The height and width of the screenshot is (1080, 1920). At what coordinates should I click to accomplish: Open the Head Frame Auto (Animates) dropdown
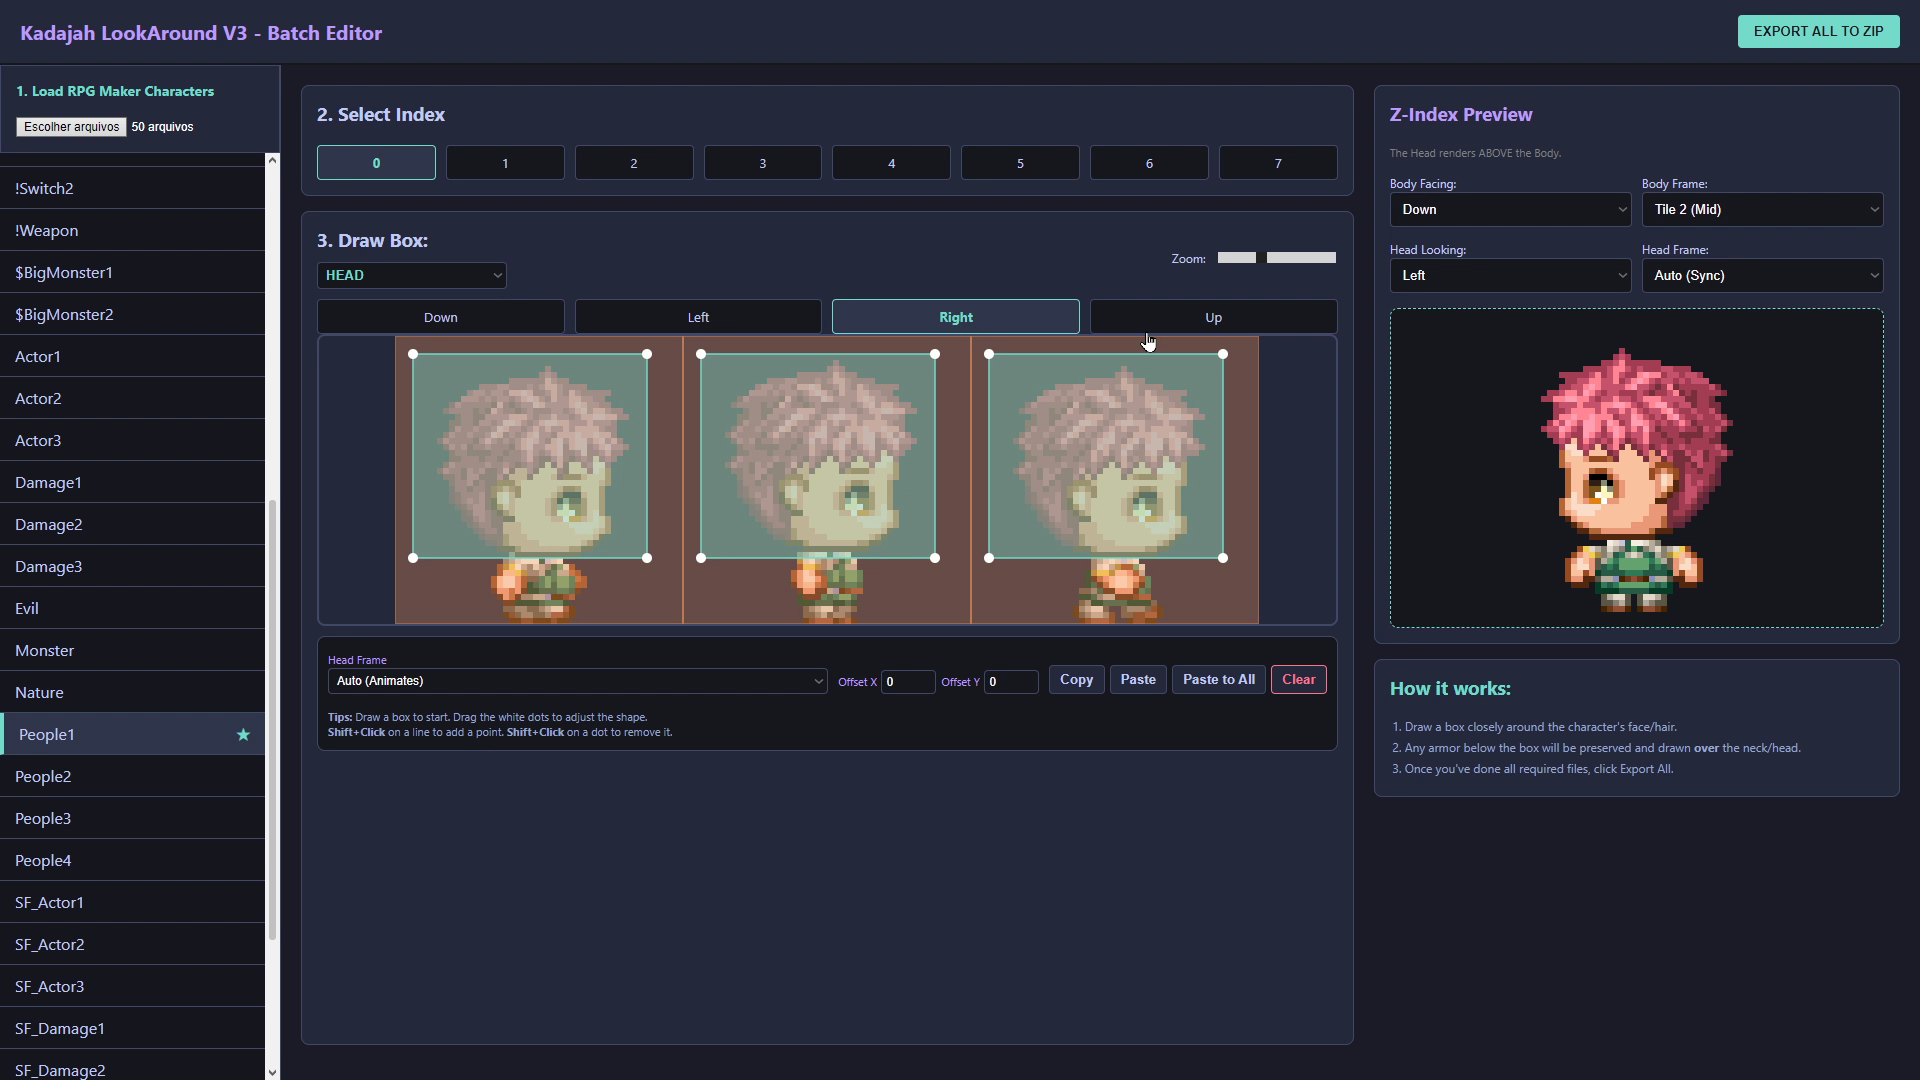577,681
